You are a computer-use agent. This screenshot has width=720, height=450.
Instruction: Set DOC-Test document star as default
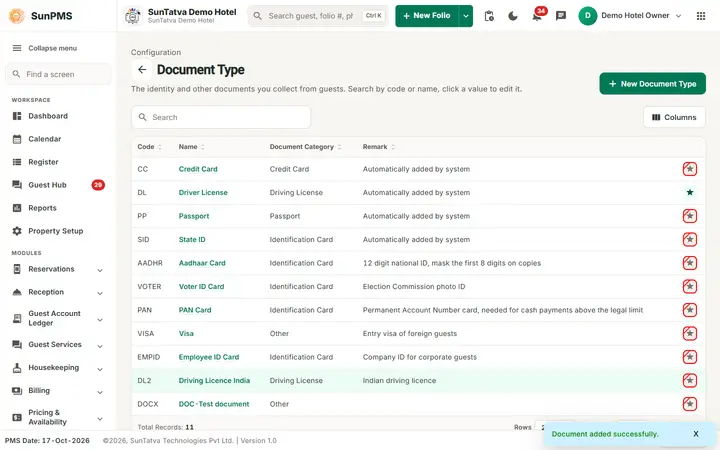pos(690,404)
